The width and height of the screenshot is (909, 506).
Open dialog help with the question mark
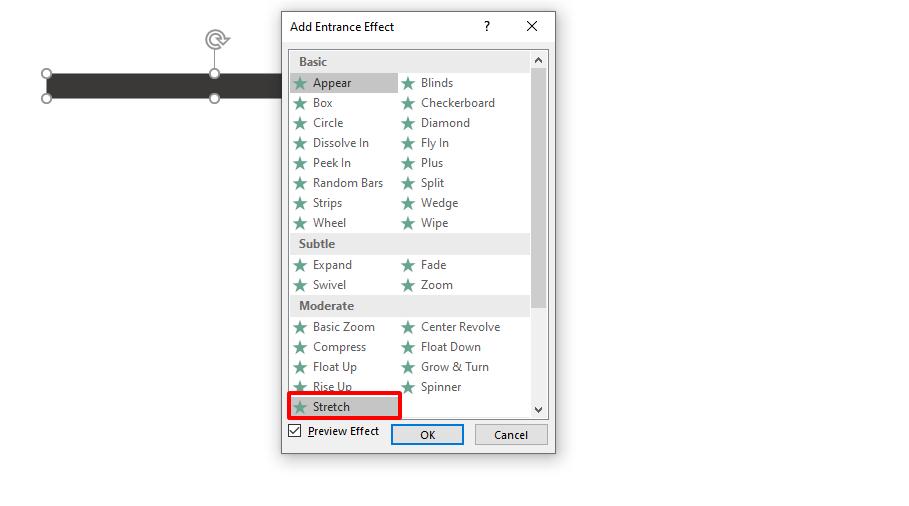[x=487, y=27]
